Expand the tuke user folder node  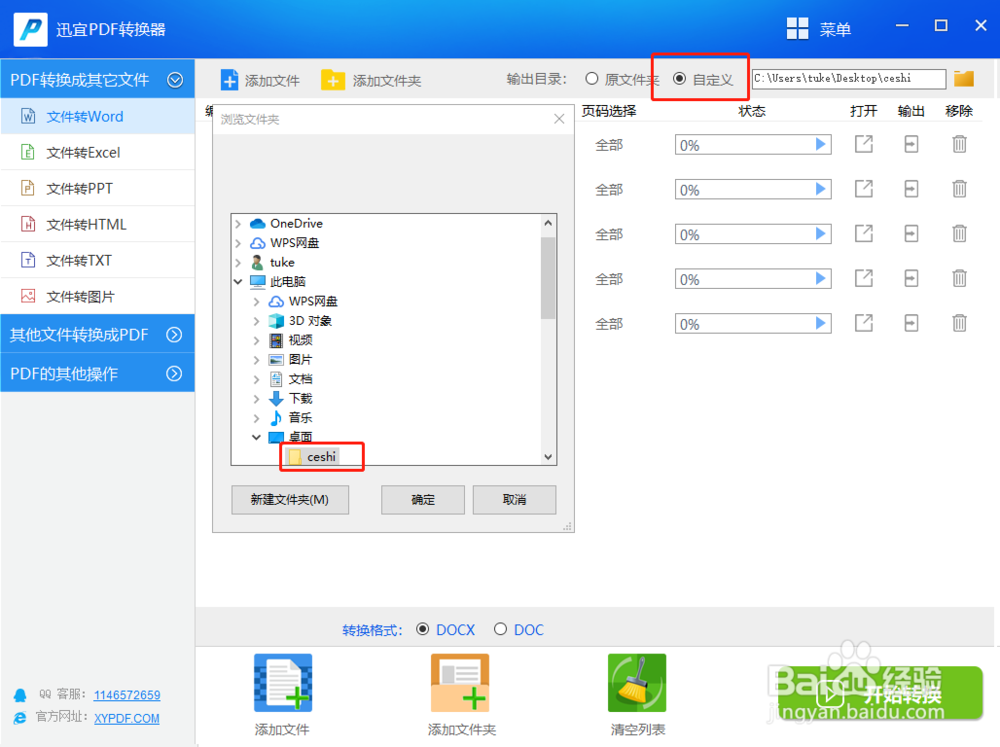(238, 262)
